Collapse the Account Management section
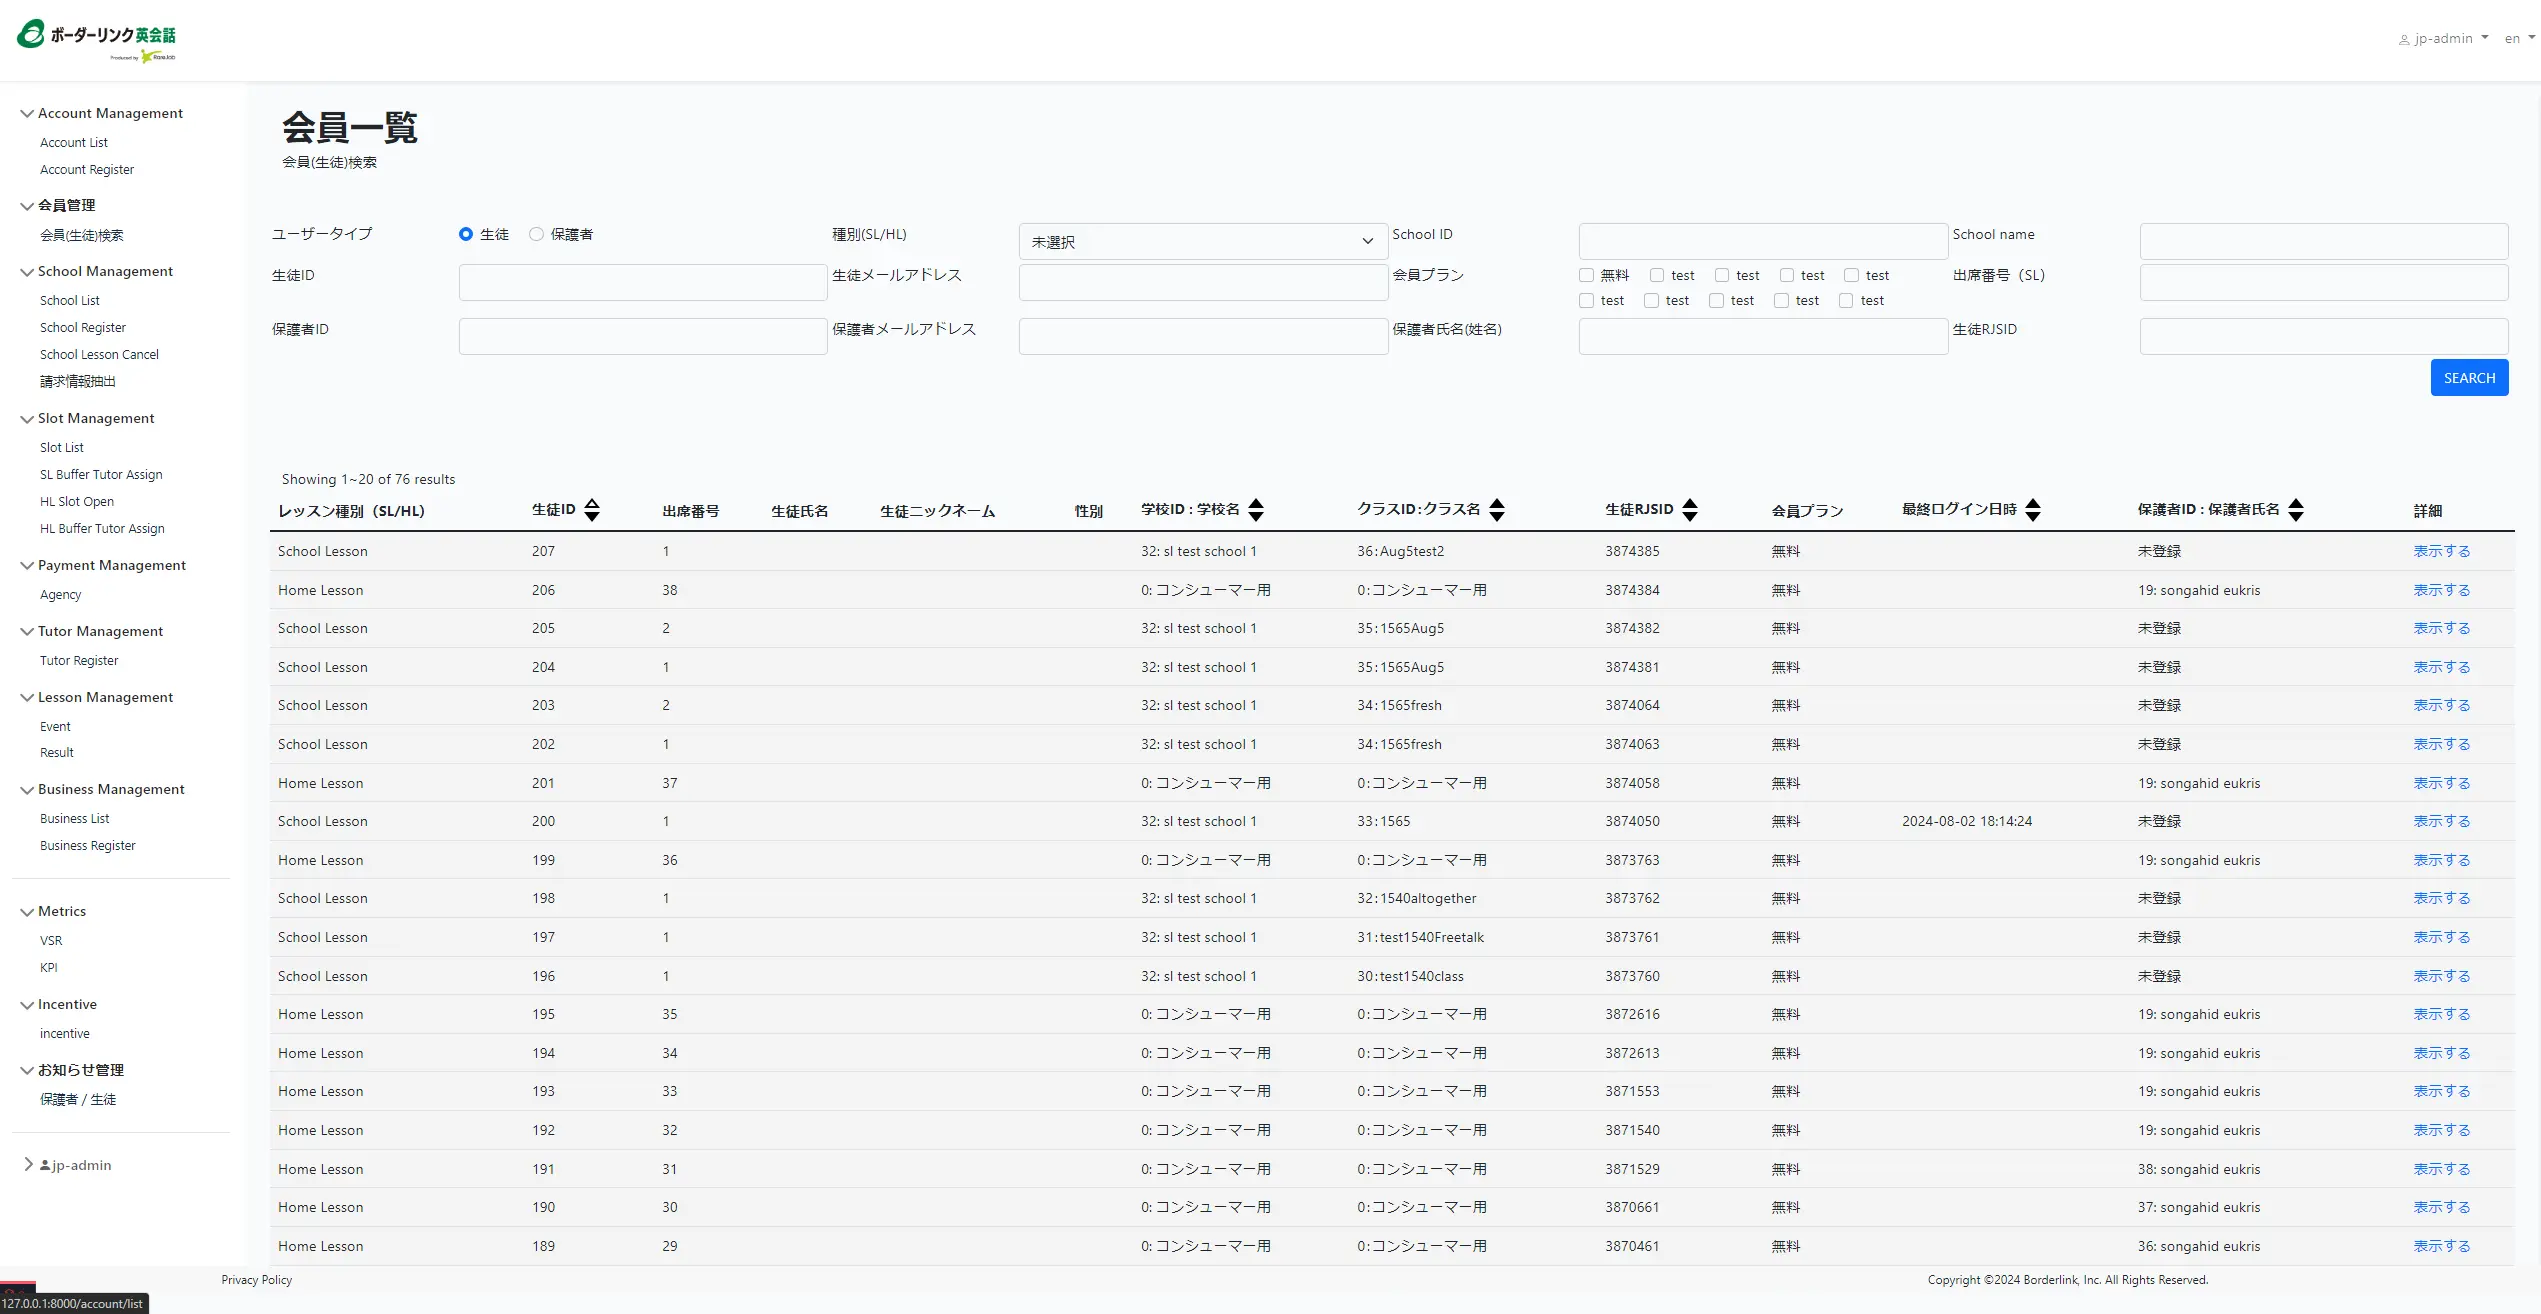The height and width of the screenshot is (1314, 2541). coord(27,114)
